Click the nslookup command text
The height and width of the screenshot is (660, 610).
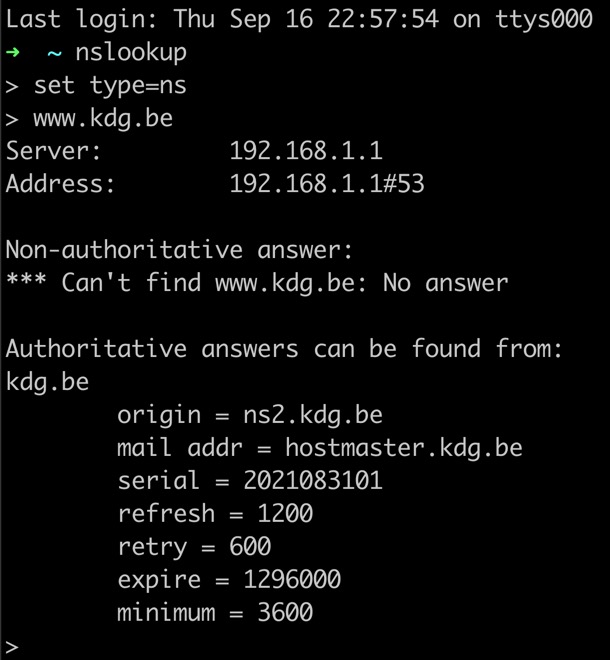(131, 53)
